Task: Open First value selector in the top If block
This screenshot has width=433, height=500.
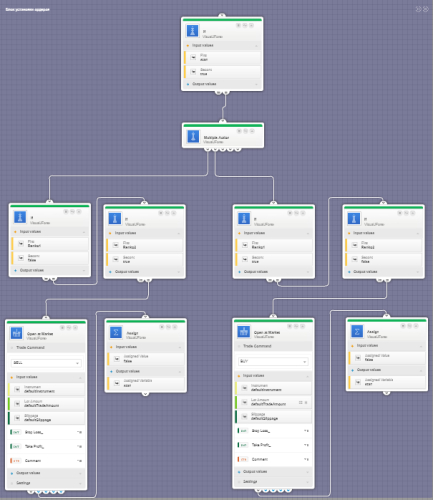Action: [193, 57]
